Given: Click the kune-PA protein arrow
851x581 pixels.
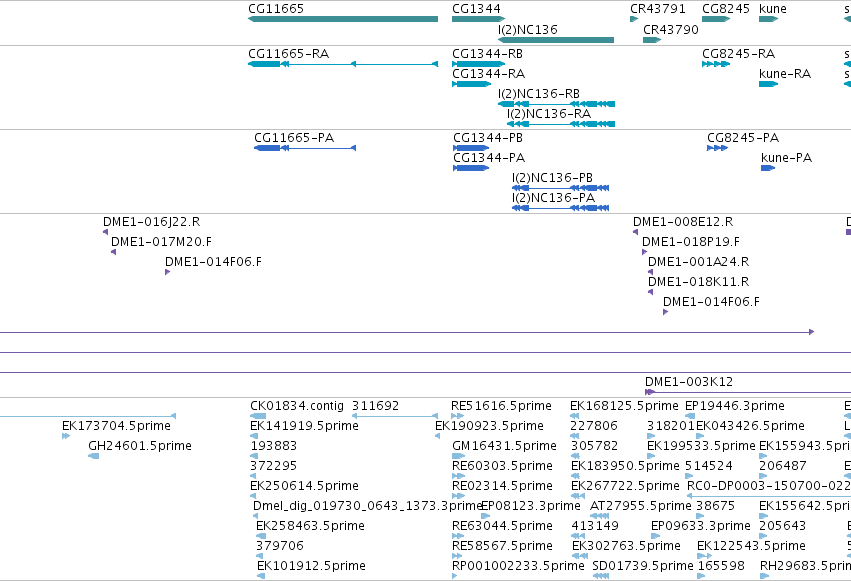Looking at the screenshot, I should tap(768, 168).
